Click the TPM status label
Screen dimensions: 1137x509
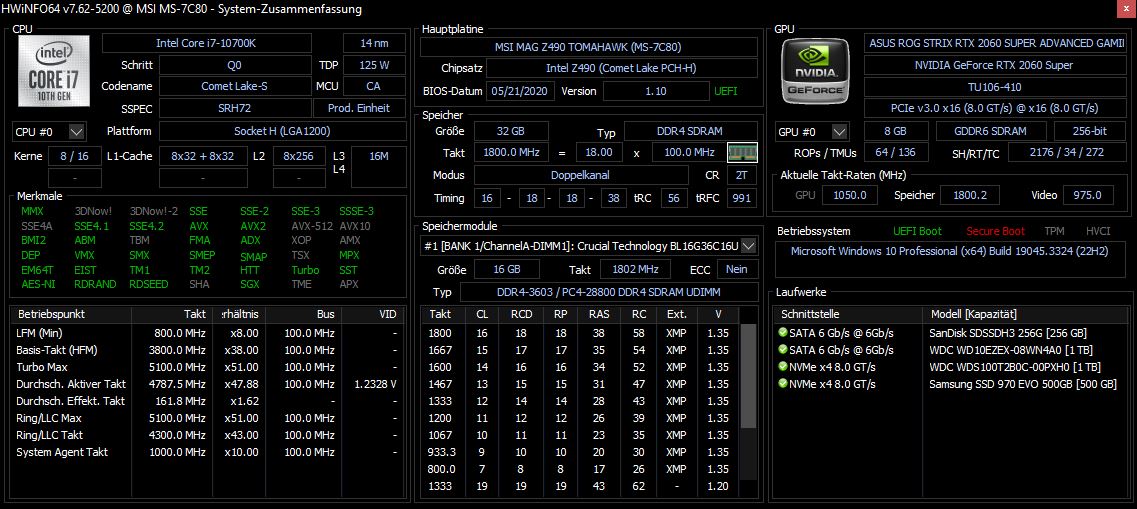click(x=1054, y=231)
